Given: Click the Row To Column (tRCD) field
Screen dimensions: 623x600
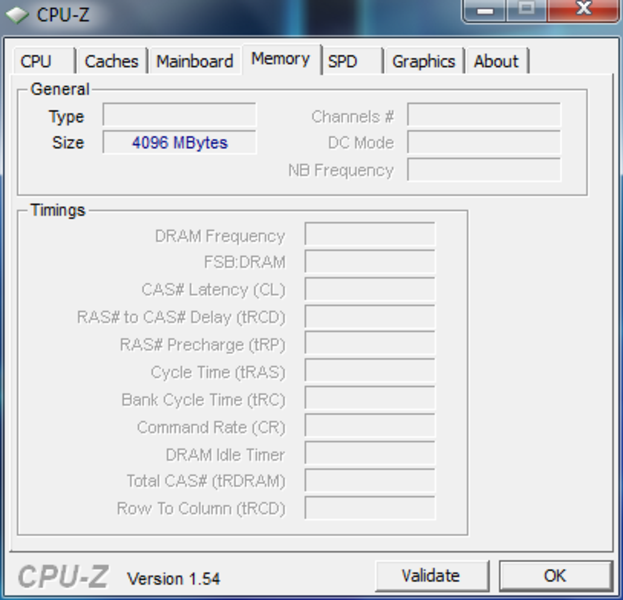Looking at the screenshot, I should pos(370,508).
